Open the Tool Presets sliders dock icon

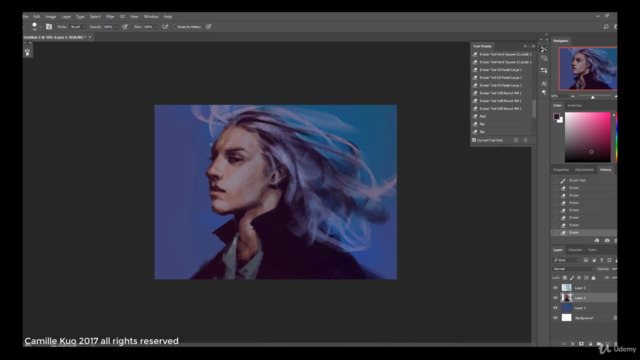544,71
